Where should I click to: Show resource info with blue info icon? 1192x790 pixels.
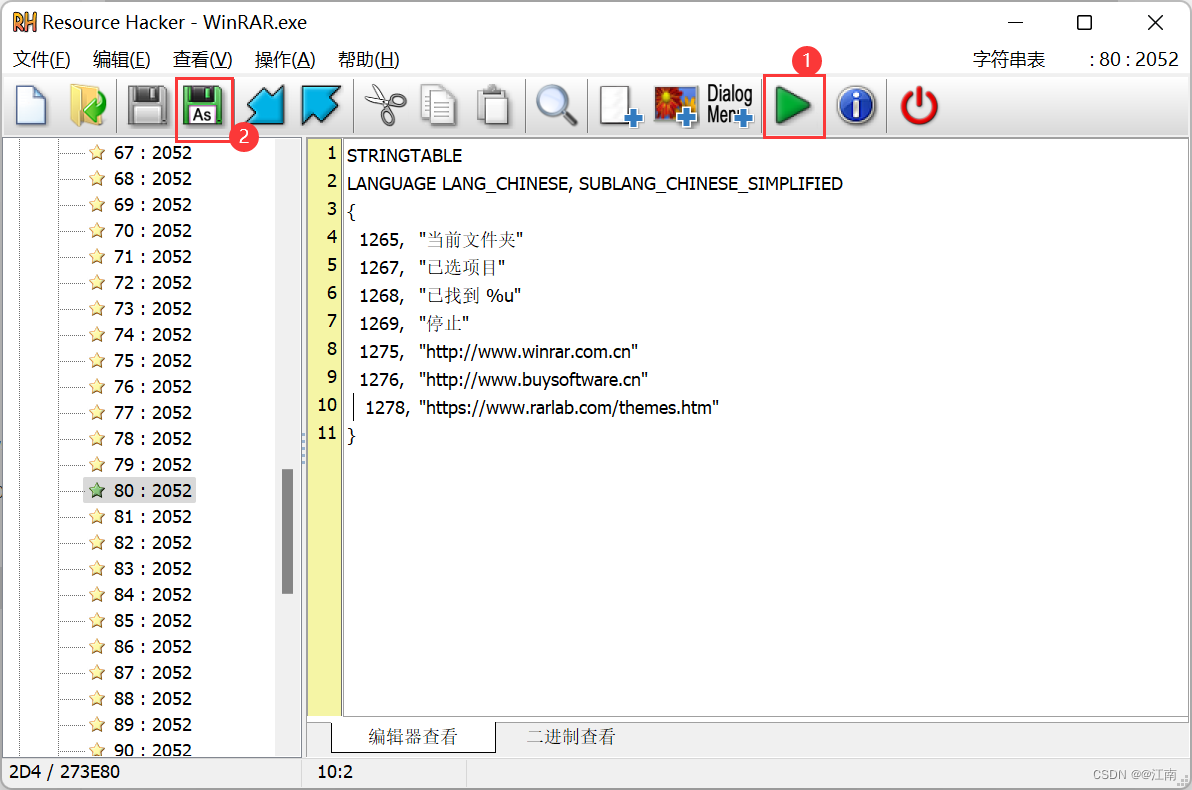click(x=856, y=107)
